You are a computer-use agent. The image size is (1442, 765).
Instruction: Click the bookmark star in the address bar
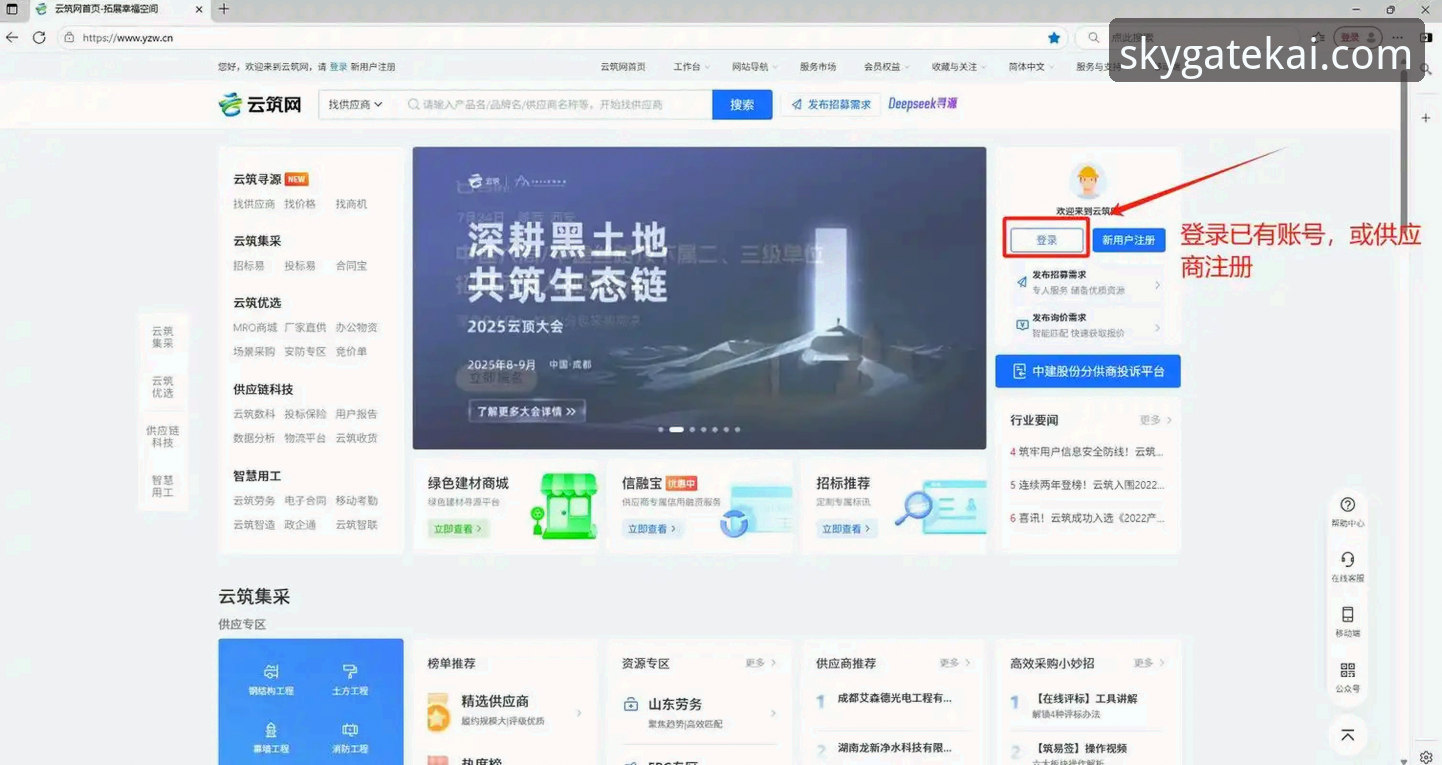1054,37
